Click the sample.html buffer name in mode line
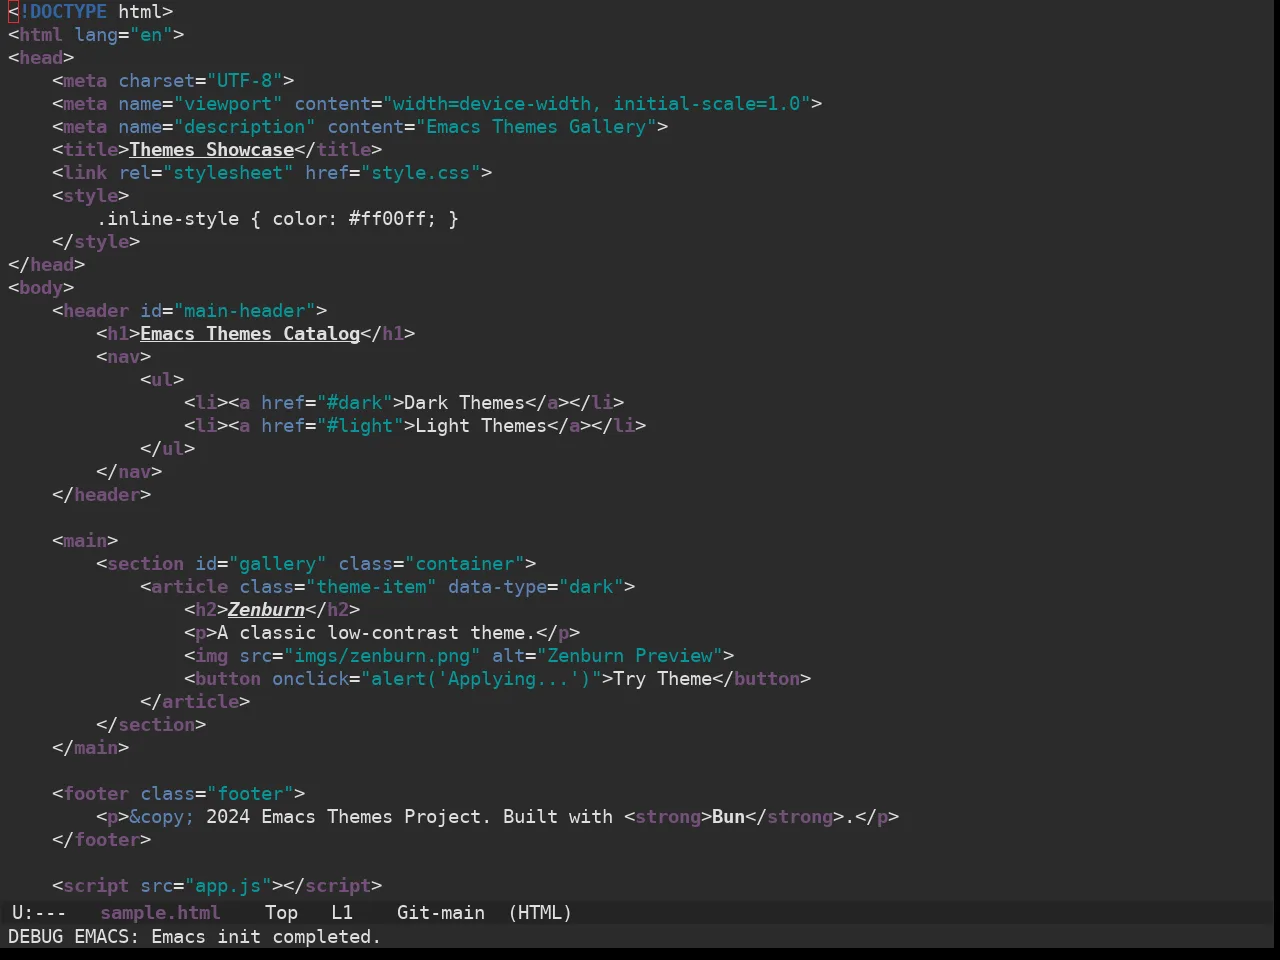This screenshot has width=1280, height=960. pos(160,913)
